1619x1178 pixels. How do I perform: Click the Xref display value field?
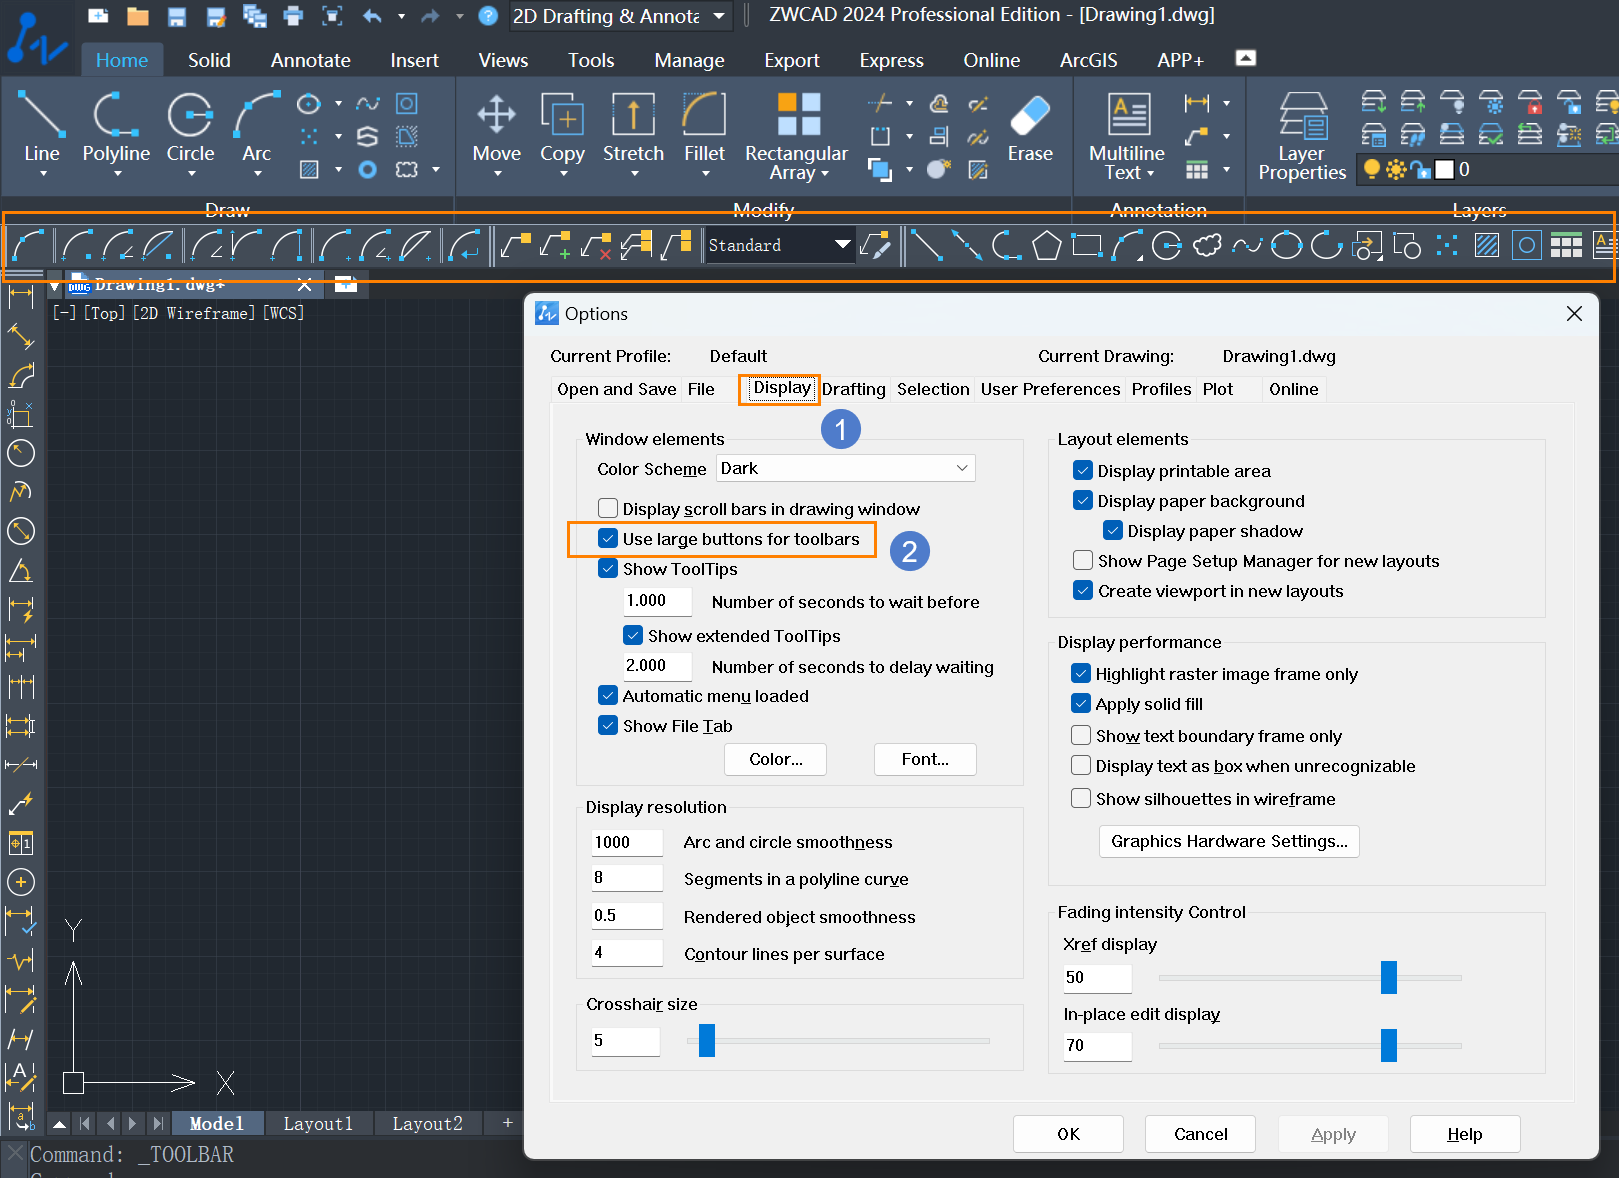point(1097,977)
